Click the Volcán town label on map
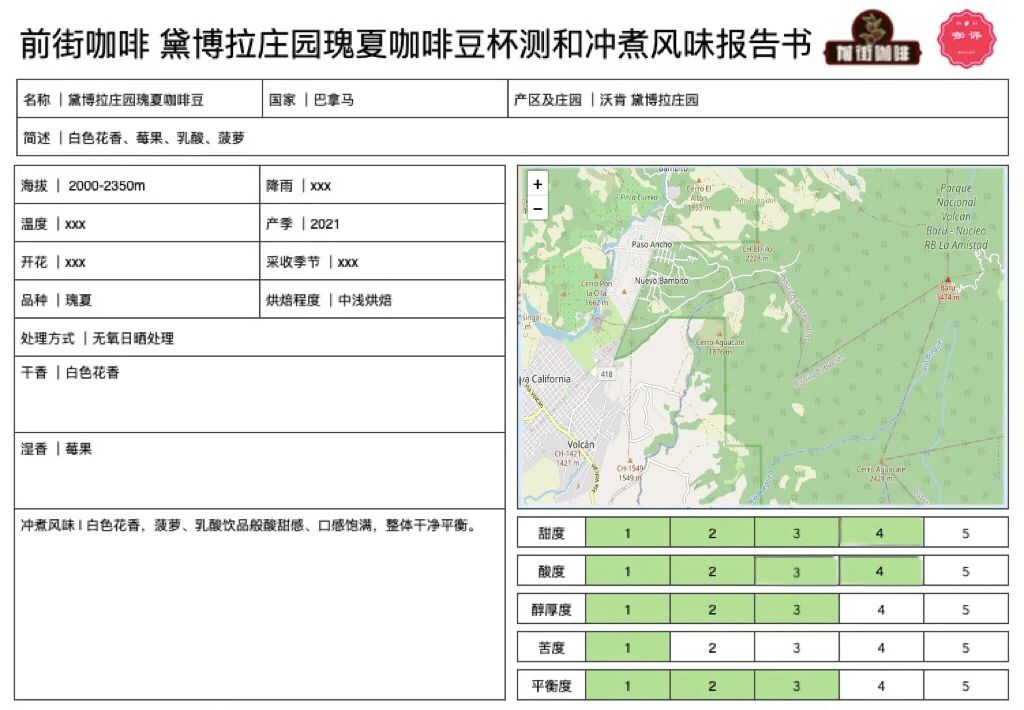The width and height of the screenshot is (1024, 710). pos(580,444)
